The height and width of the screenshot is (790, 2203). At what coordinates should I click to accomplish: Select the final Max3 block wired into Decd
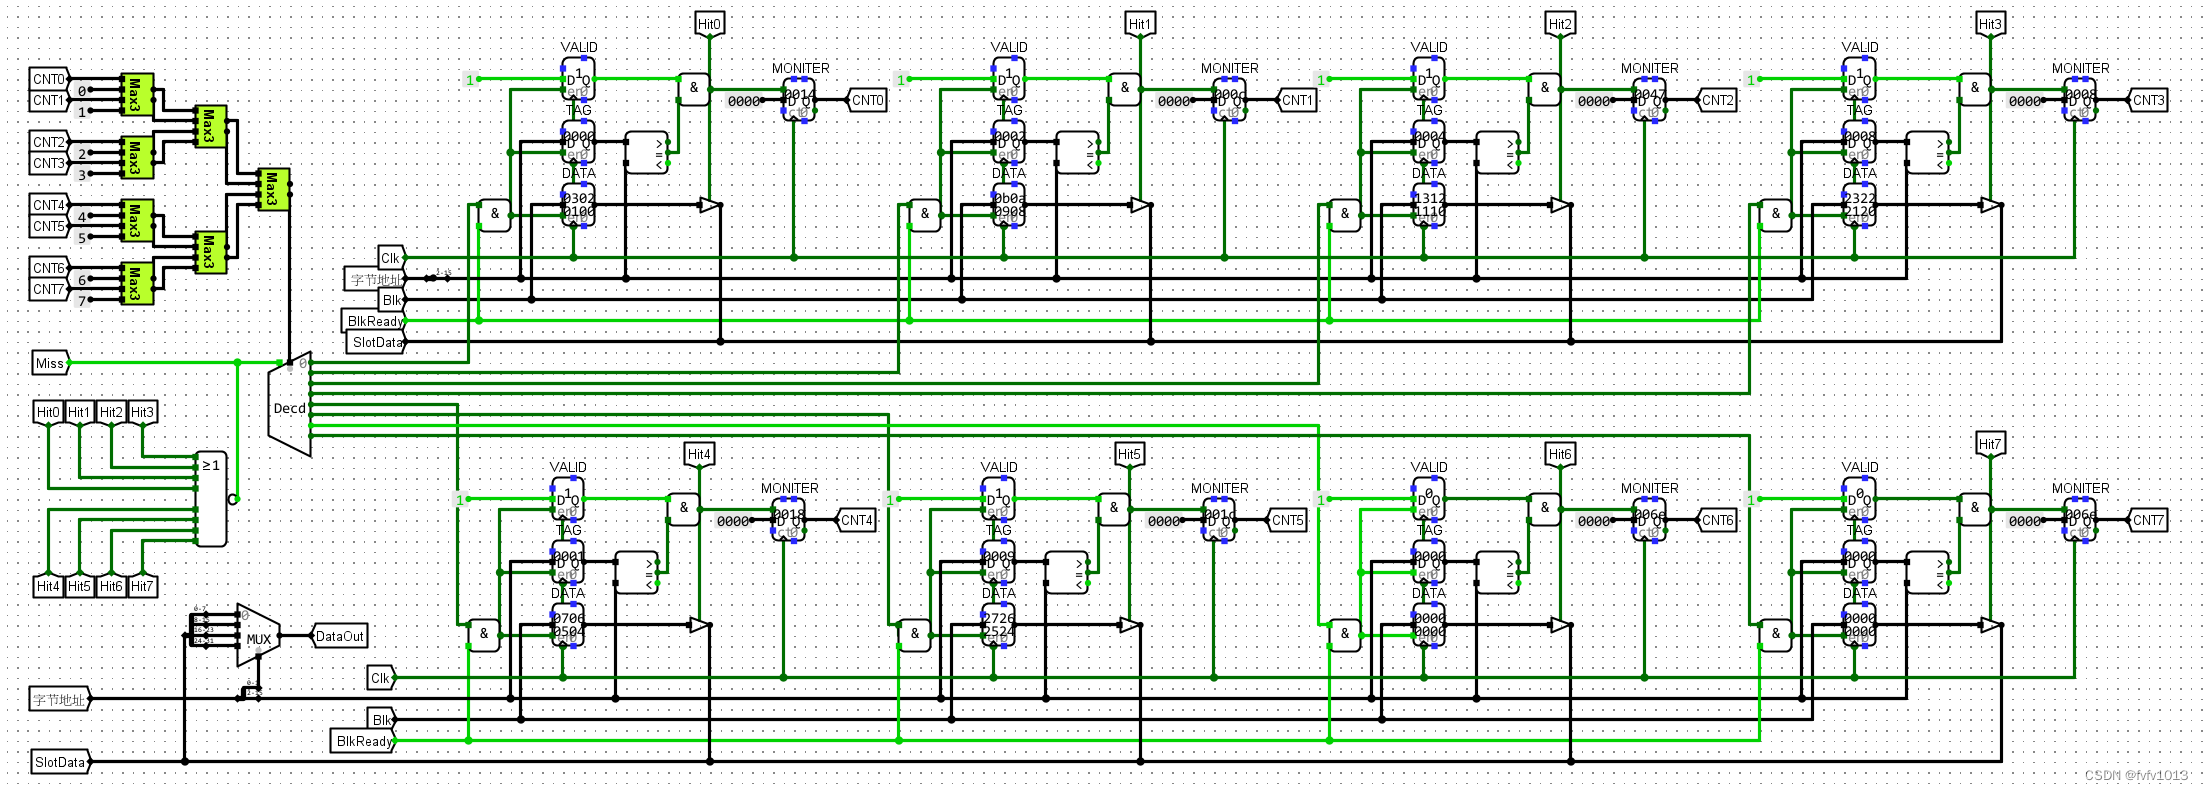click(x=272, y=189)
